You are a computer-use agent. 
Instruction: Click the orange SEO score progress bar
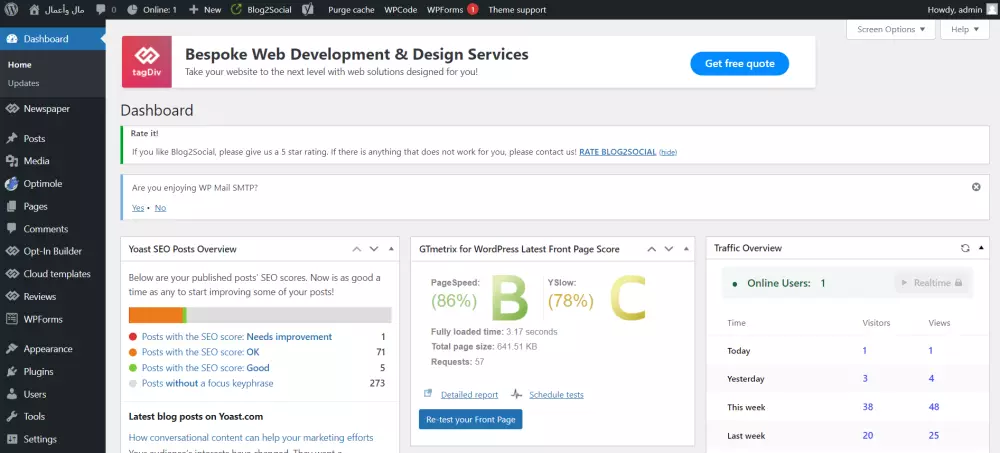coord(155,315)
